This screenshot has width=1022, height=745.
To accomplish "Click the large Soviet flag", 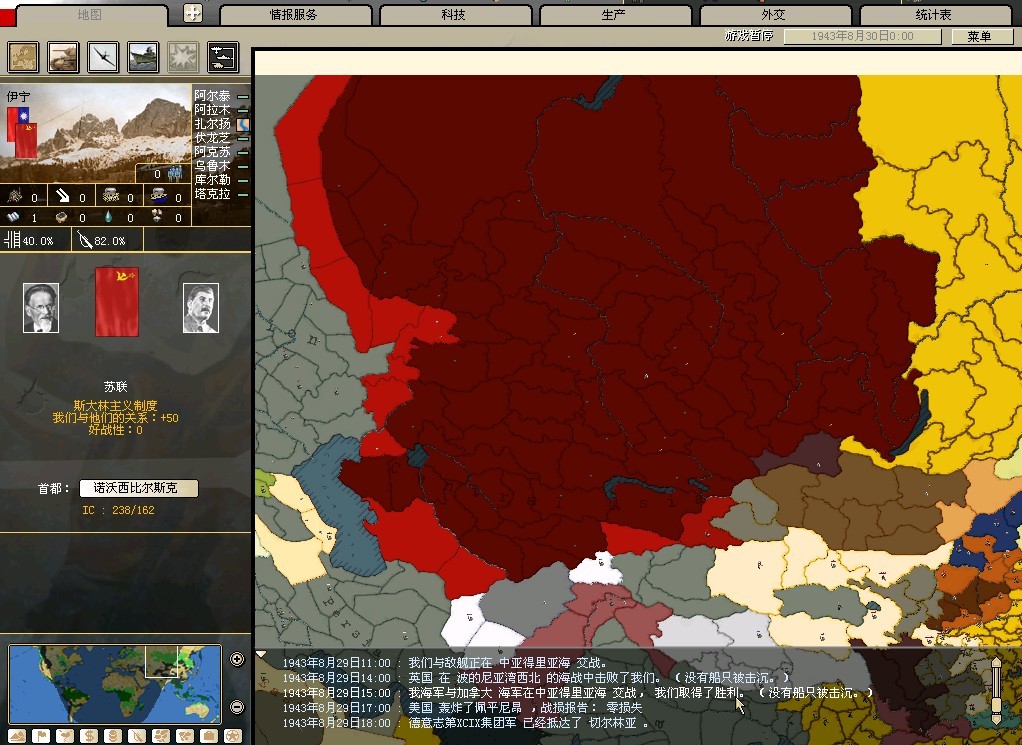I will [117, 302].
